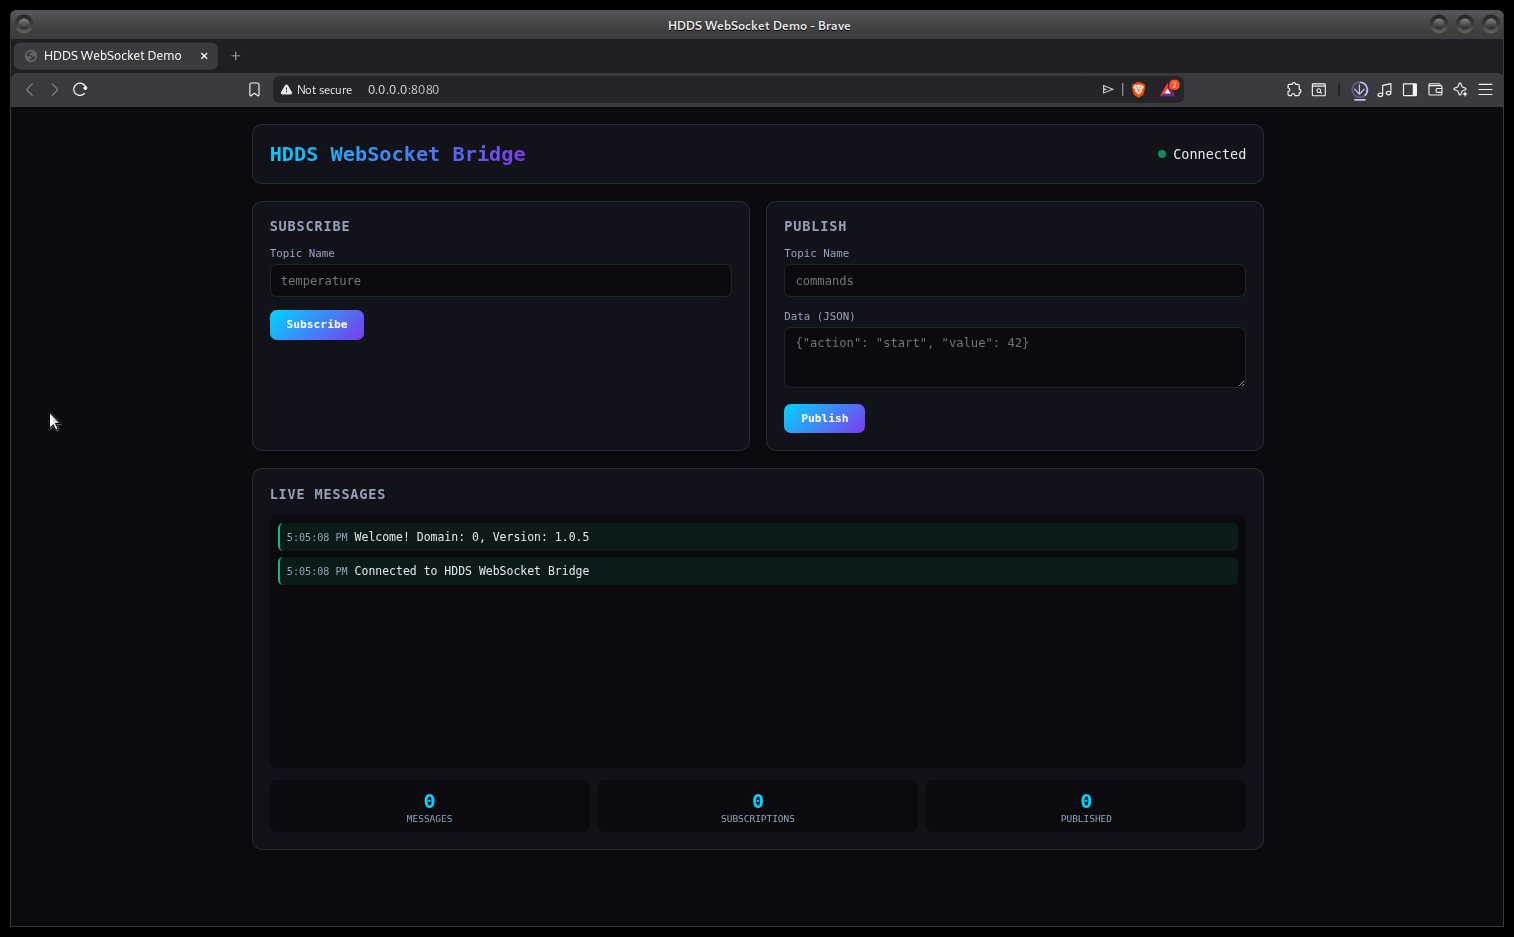The height and width of the screenshot is (937, 1514).
Task: Click the Publish button
Action: [824, 418]
